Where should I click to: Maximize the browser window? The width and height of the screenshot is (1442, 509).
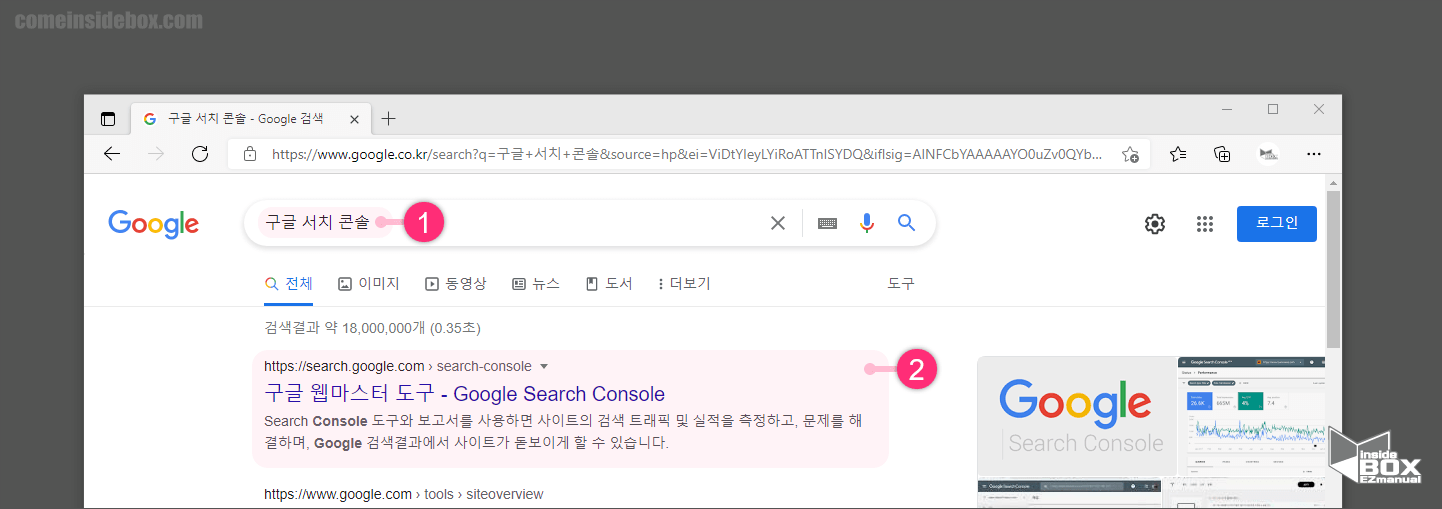(1273, 109)
